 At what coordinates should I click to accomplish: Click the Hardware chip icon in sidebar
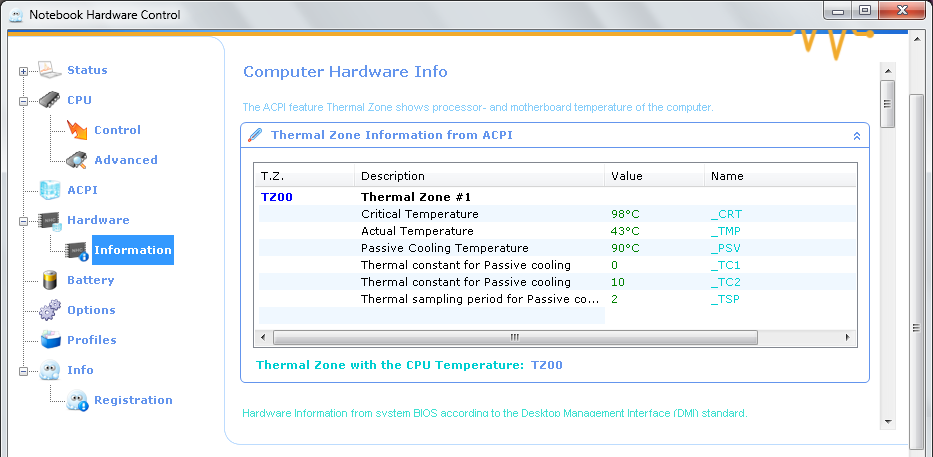coord(50,221)
